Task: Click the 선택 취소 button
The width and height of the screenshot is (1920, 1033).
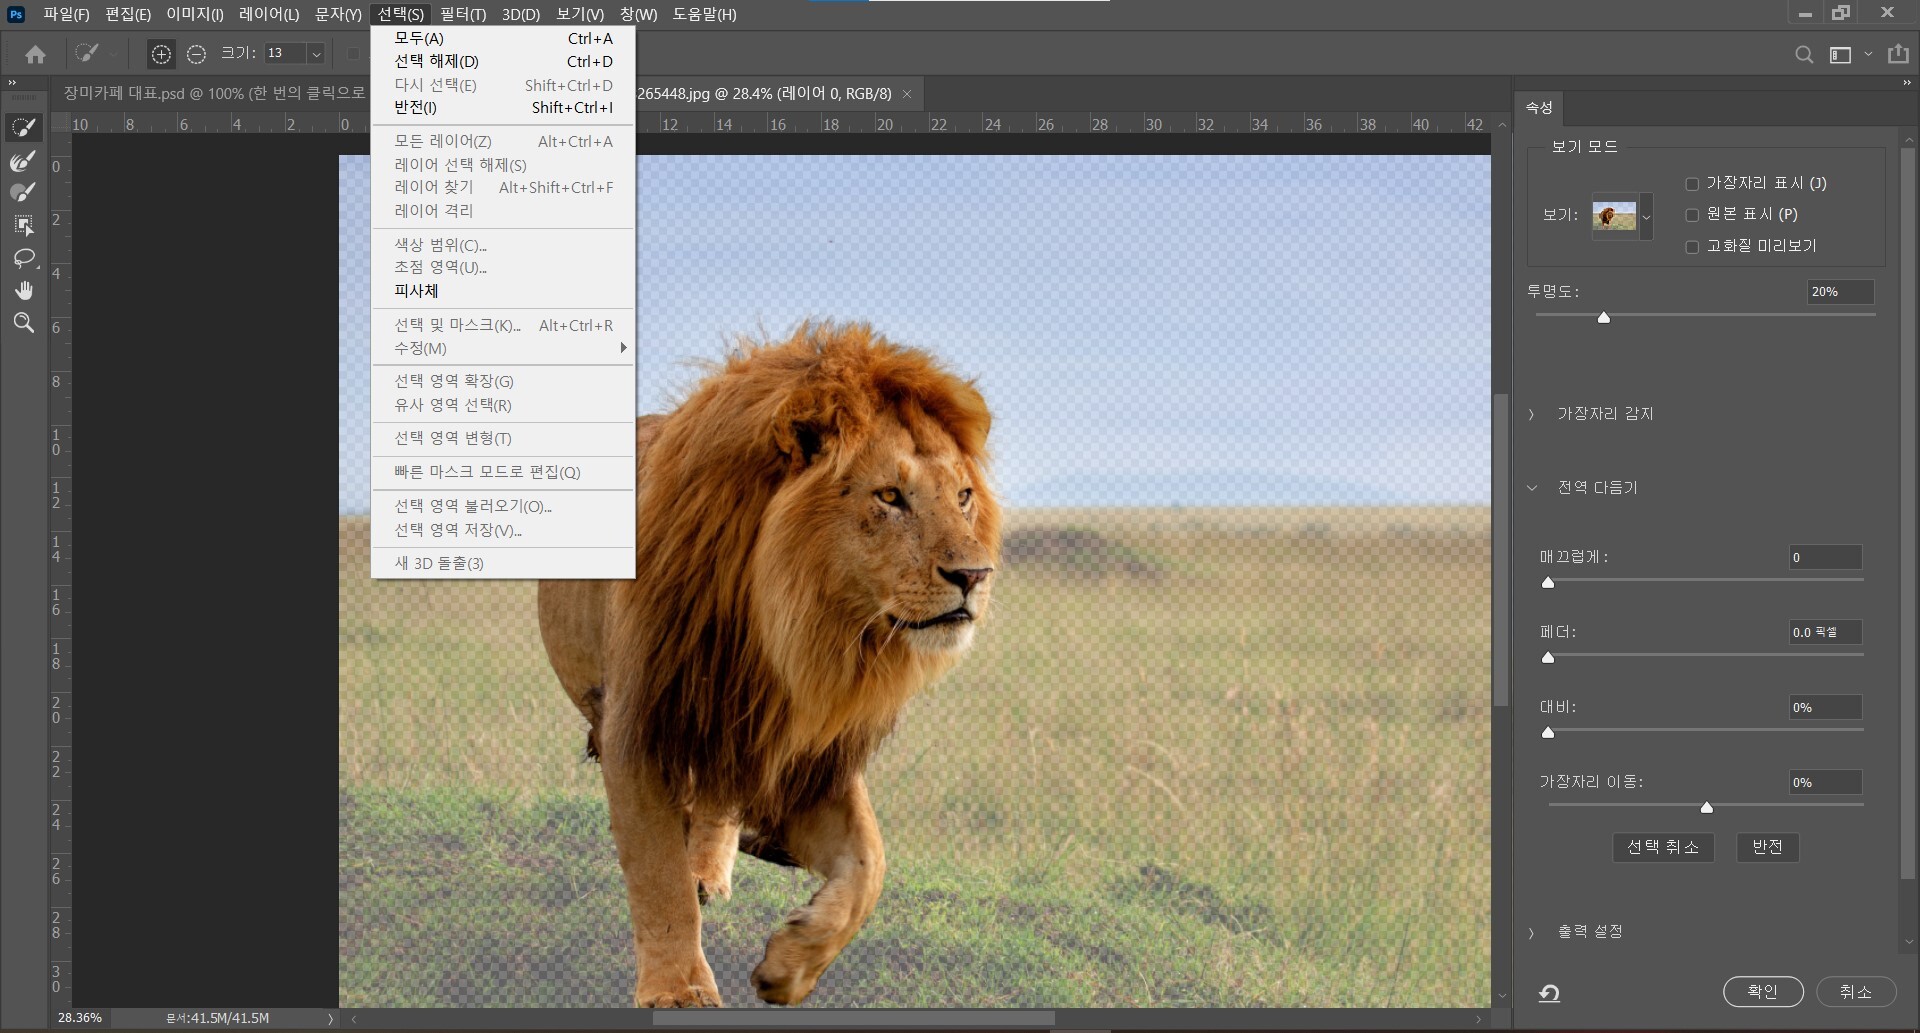Action: (1662, 847)
